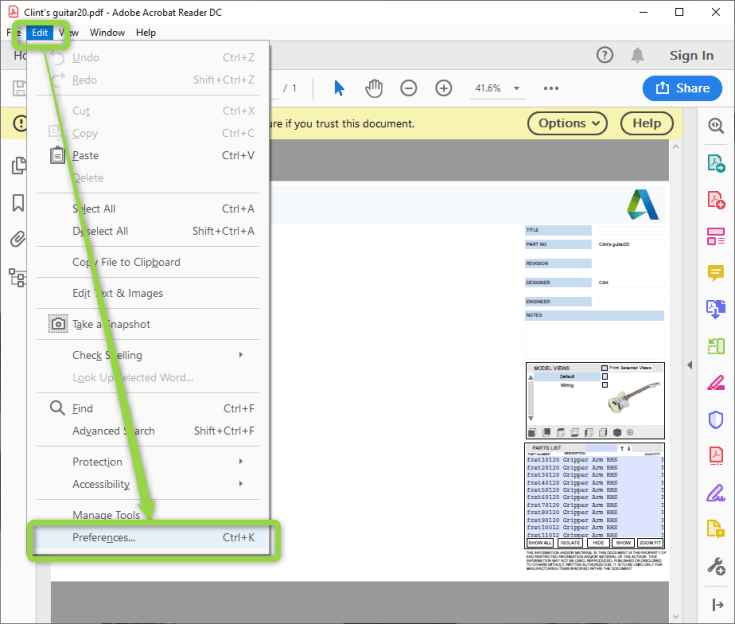Open the Bookmarks panel
Viewport: 735px width, 624px height.
(18, 203)
